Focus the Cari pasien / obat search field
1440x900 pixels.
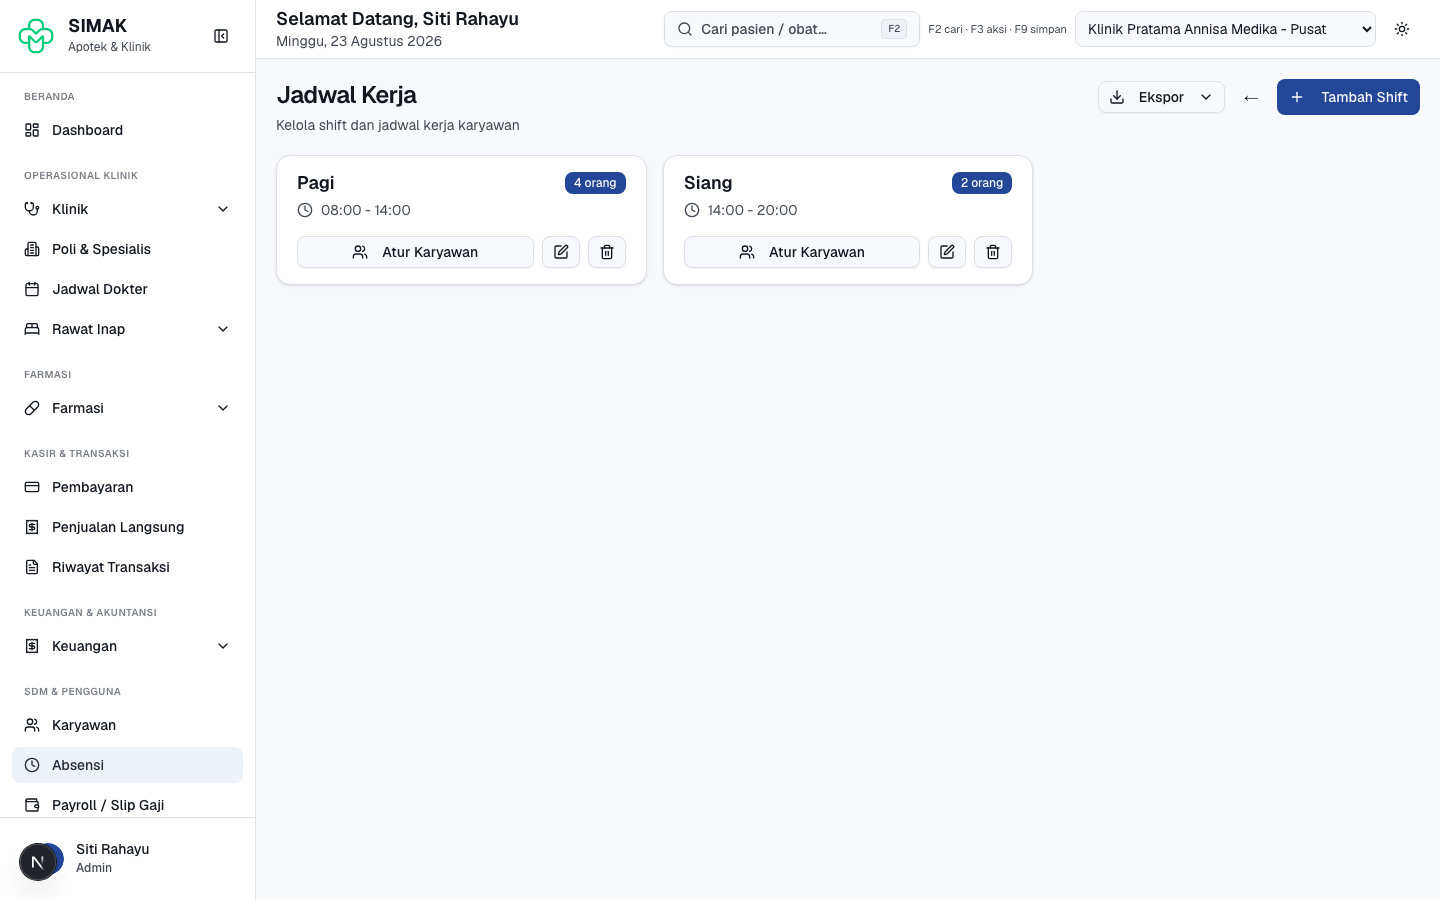(791, 29)
